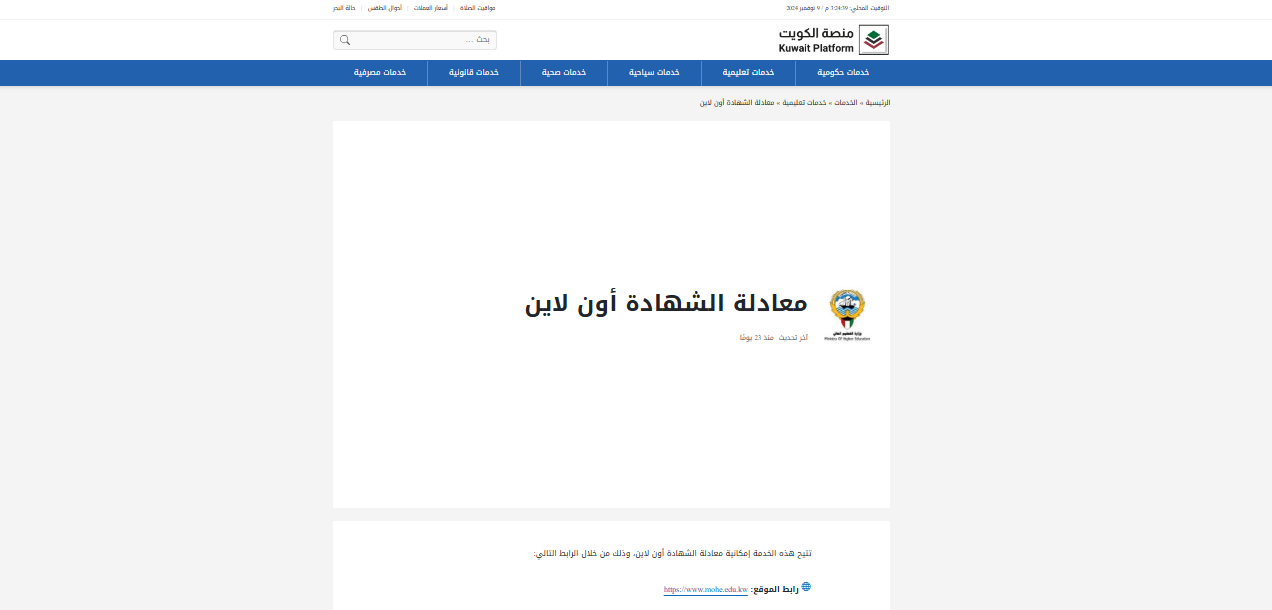Click the Ministry of Higher Education emblem

click(x=847, y=314)
